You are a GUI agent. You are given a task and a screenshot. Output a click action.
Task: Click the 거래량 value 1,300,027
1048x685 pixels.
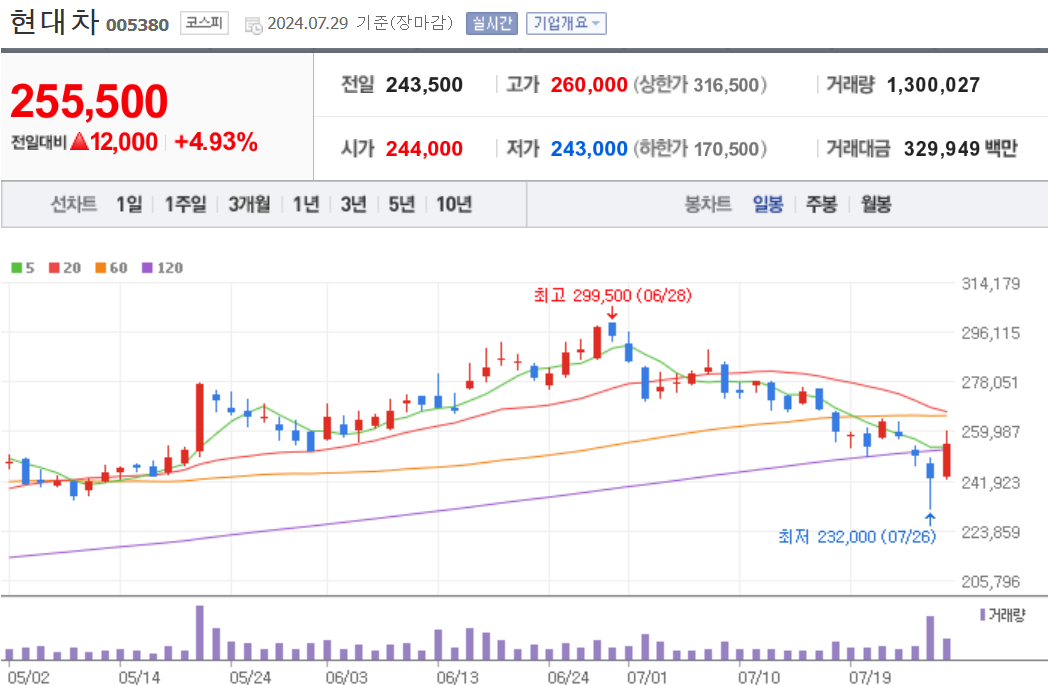(933, 85)
